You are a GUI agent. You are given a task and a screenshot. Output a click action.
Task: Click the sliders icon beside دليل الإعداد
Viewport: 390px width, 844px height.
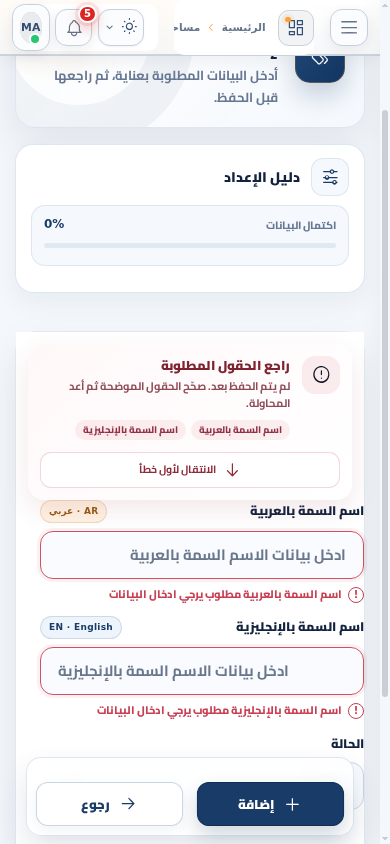pos(330,177)
